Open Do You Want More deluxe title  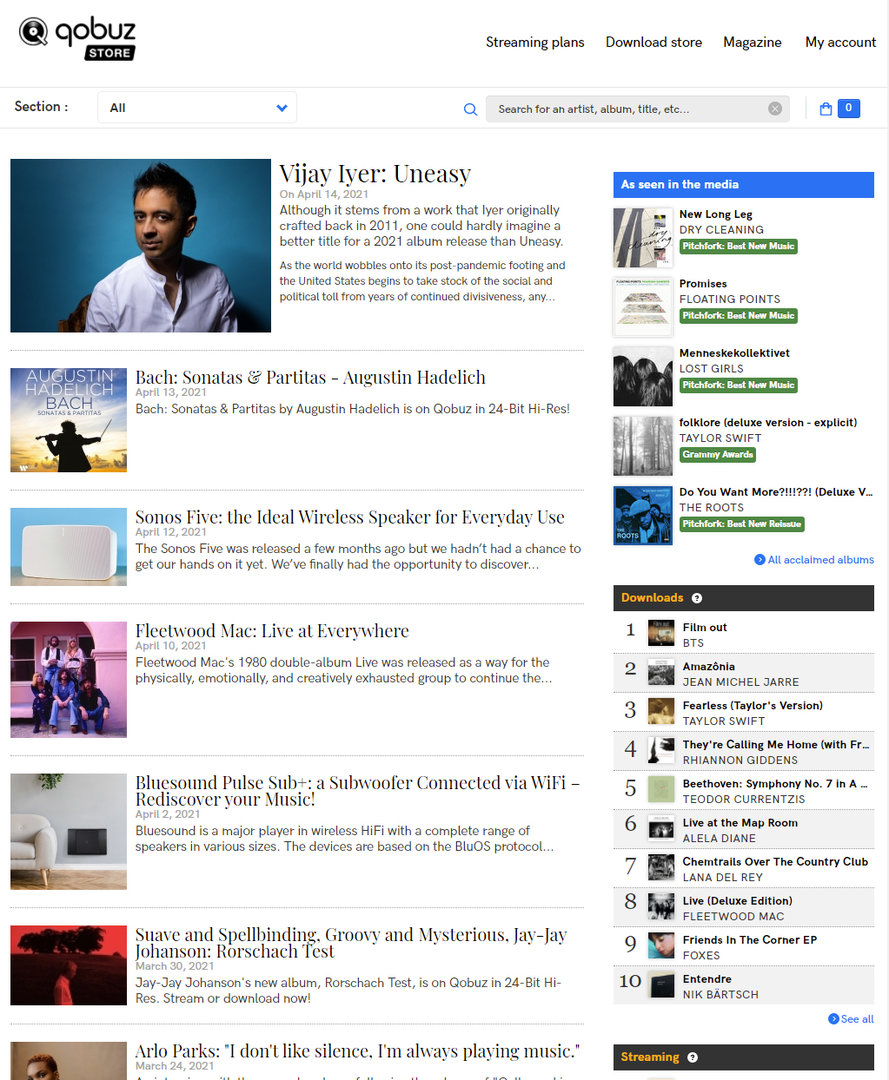775,492
